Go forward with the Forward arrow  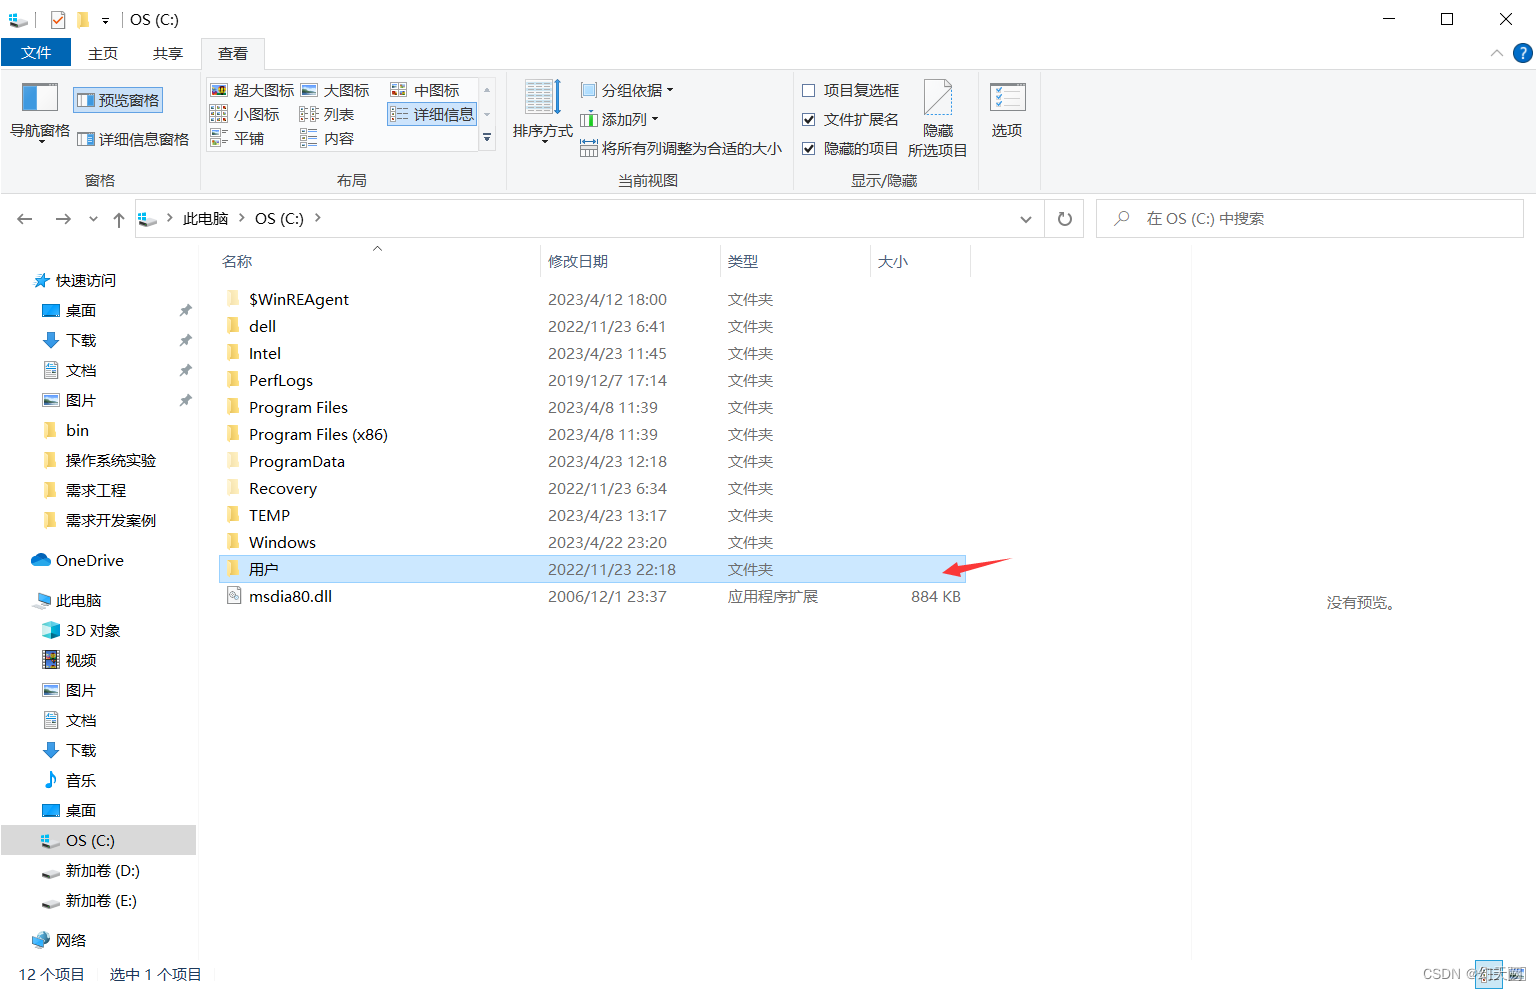click(63, 218)
